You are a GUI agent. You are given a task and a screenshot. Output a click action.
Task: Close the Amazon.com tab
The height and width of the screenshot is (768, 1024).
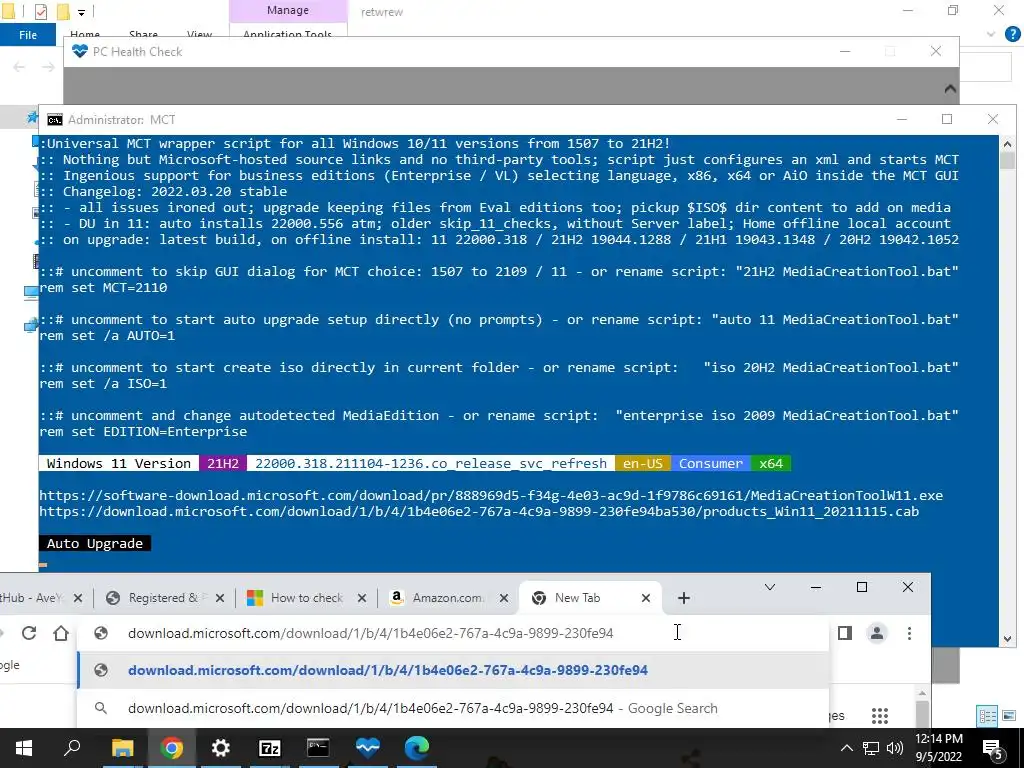click(504, 598)
